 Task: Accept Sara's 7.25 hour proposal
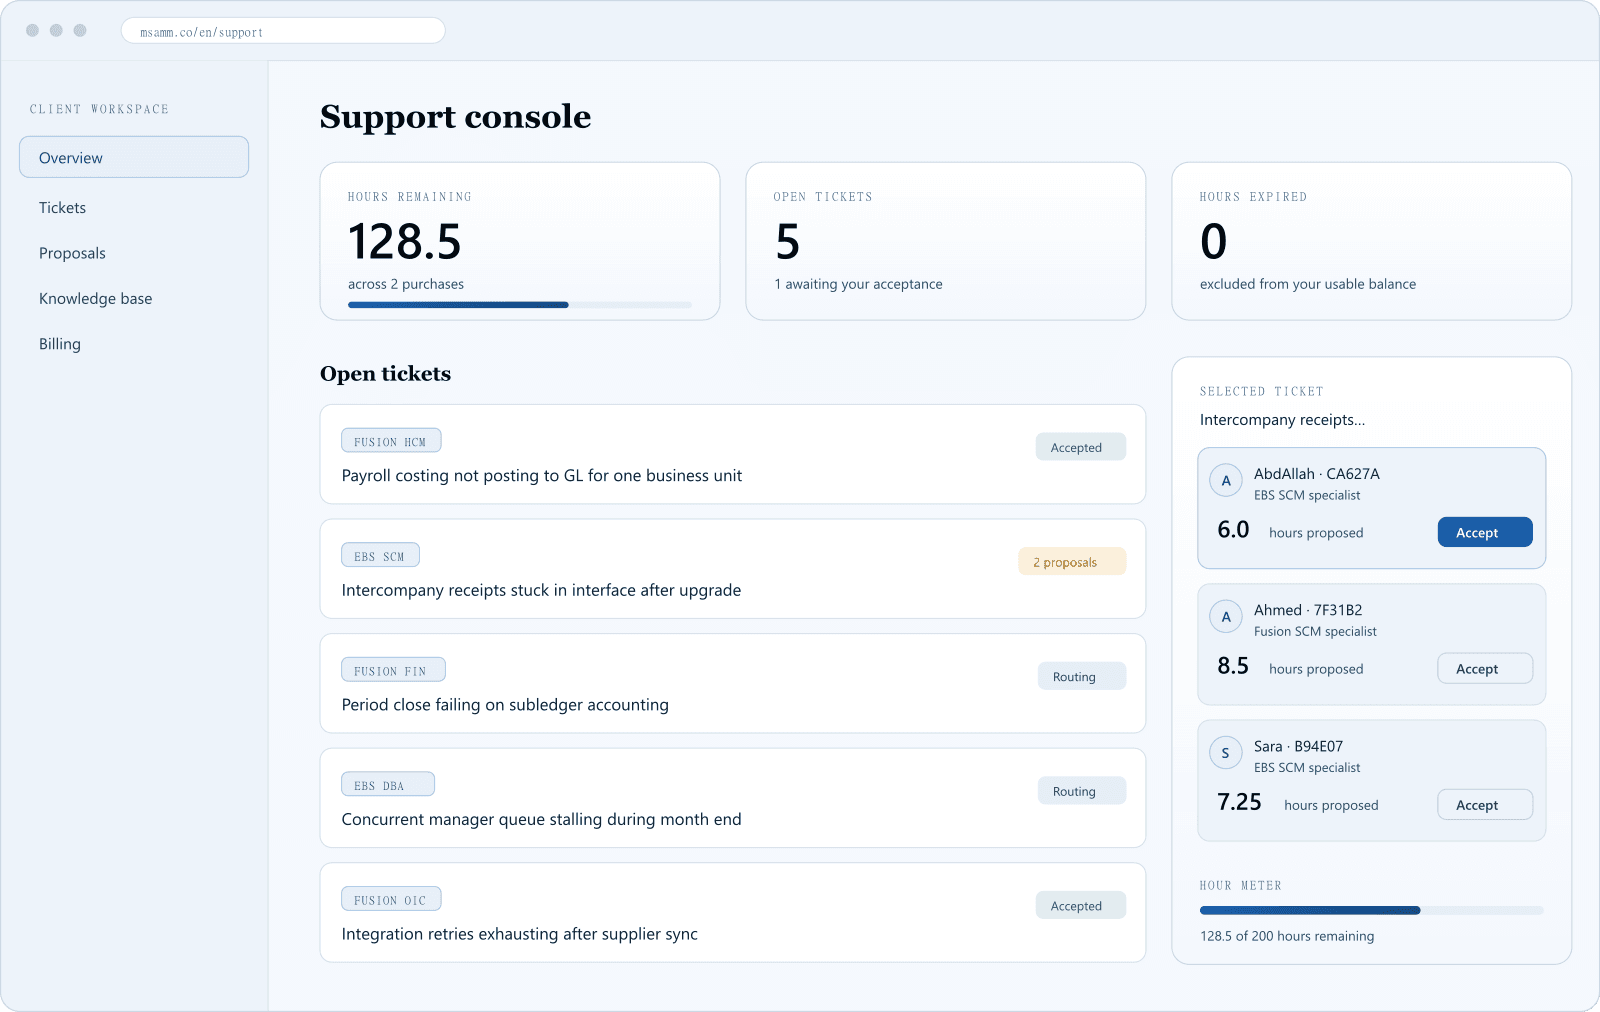[x=1485, y=804]
